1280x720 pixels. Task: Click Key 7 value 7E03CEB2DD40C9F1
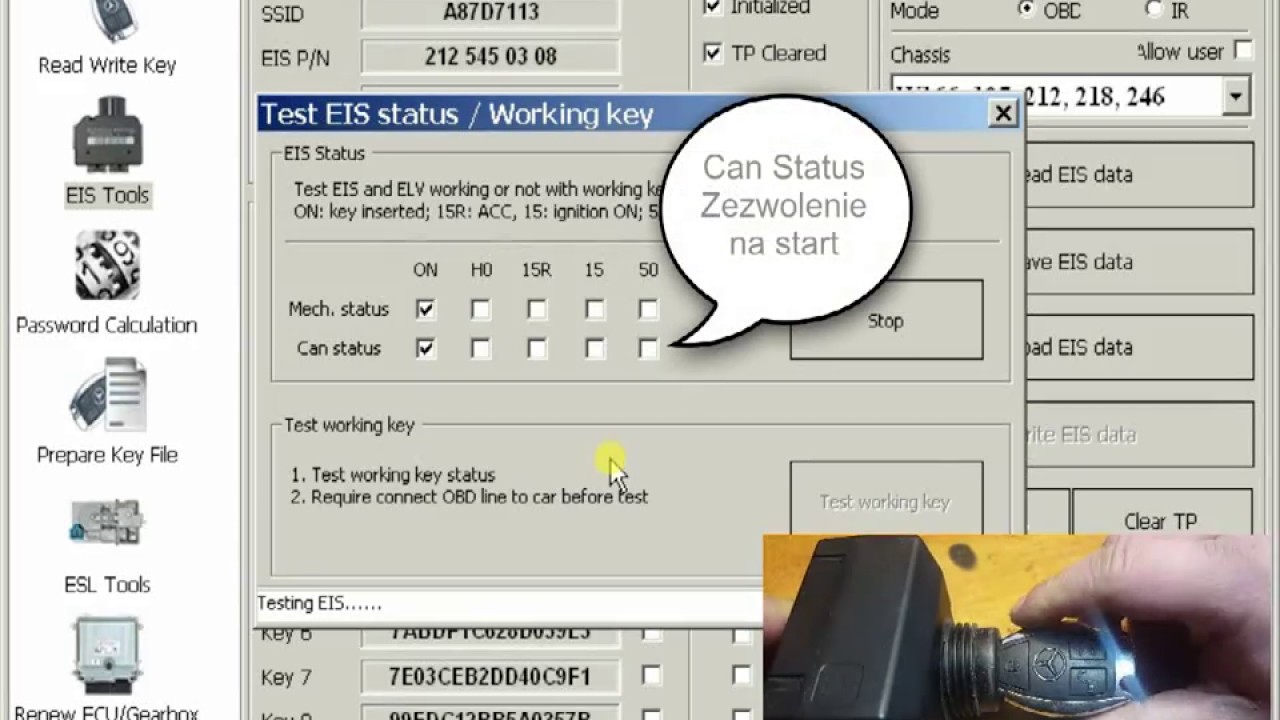(490, 677)
